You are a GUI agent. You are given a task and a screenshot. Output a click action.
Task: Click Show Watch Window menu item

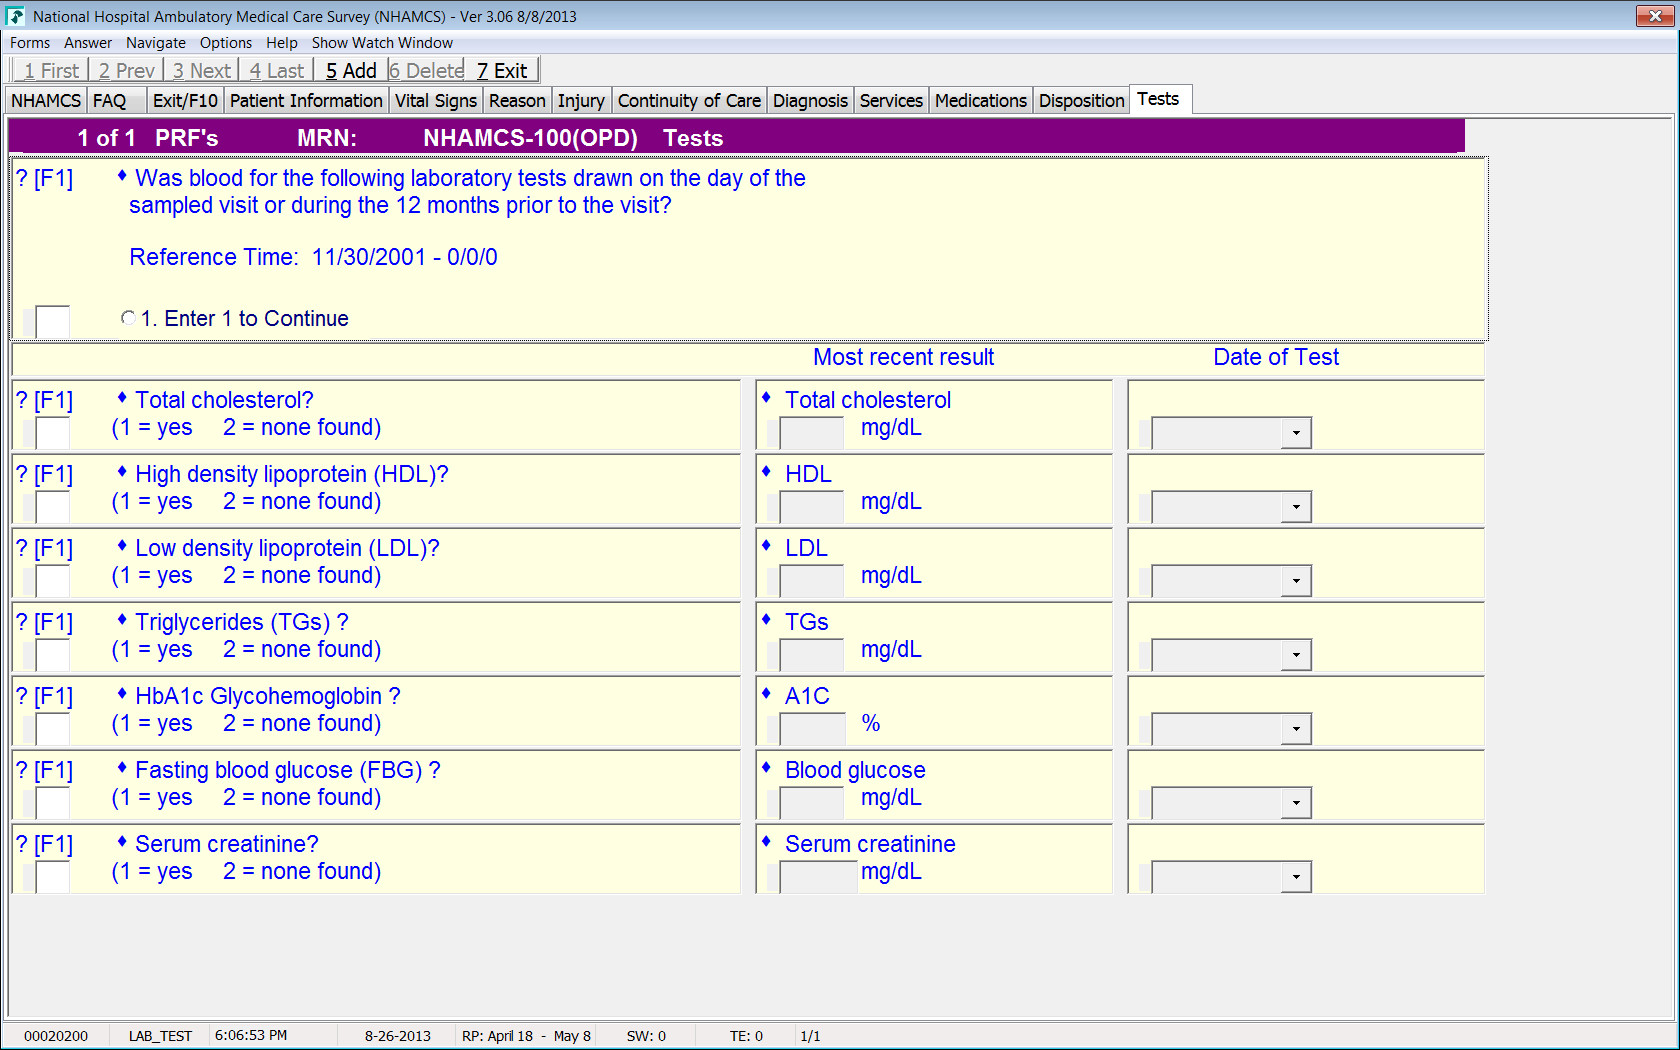(382, 43)
